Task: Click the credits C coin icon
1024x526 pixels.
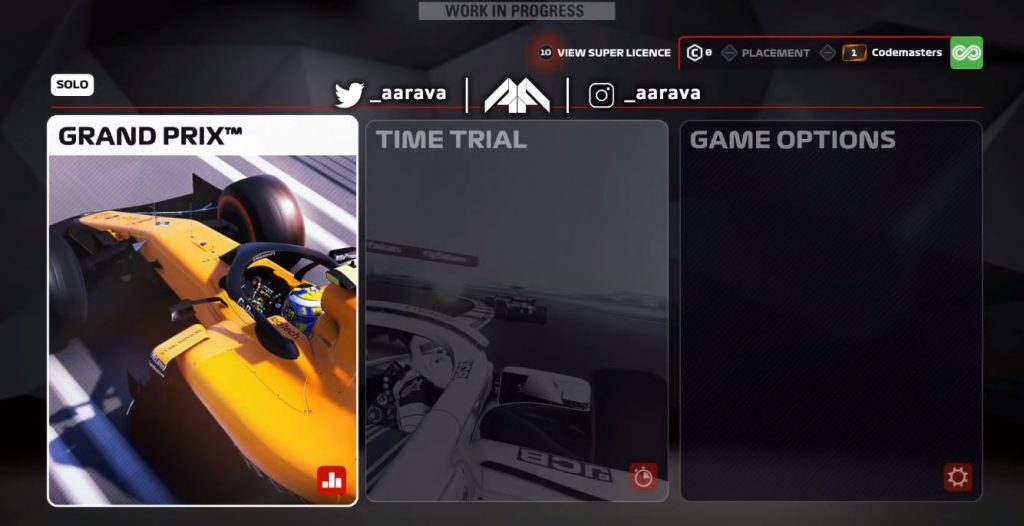Action: (x=694, y=53)
